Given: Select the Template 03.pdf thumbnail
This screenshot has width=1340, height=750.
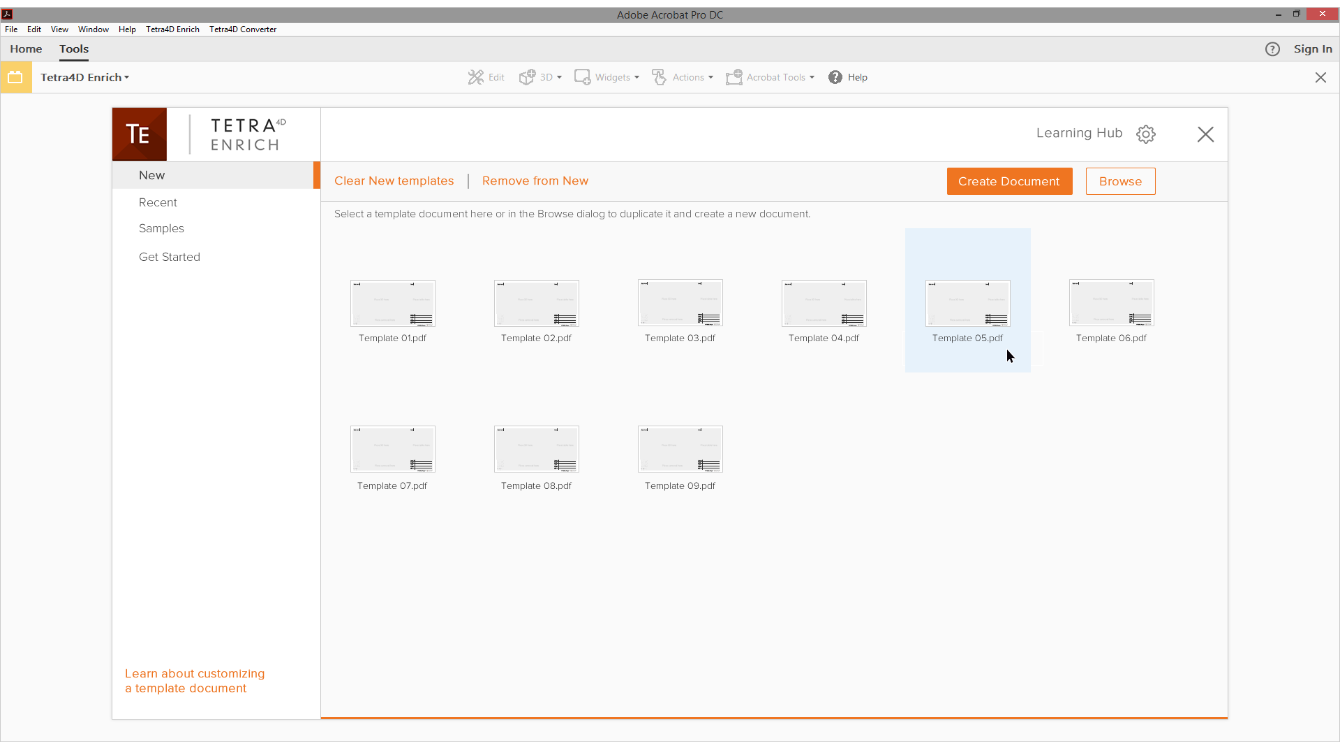Looking at the screenshot, I should coord(680,304).
